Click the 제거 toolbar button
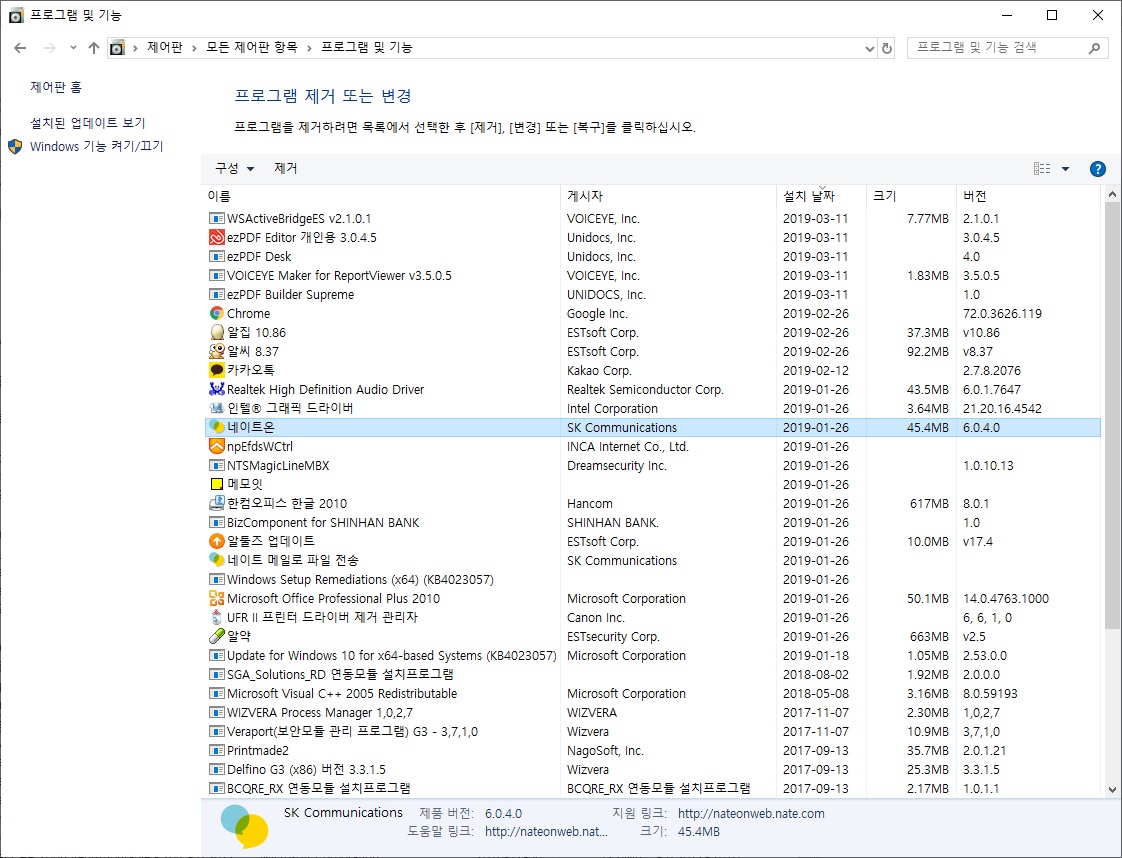This screenshot has width=1122, height=858. (x=286, y=168)
